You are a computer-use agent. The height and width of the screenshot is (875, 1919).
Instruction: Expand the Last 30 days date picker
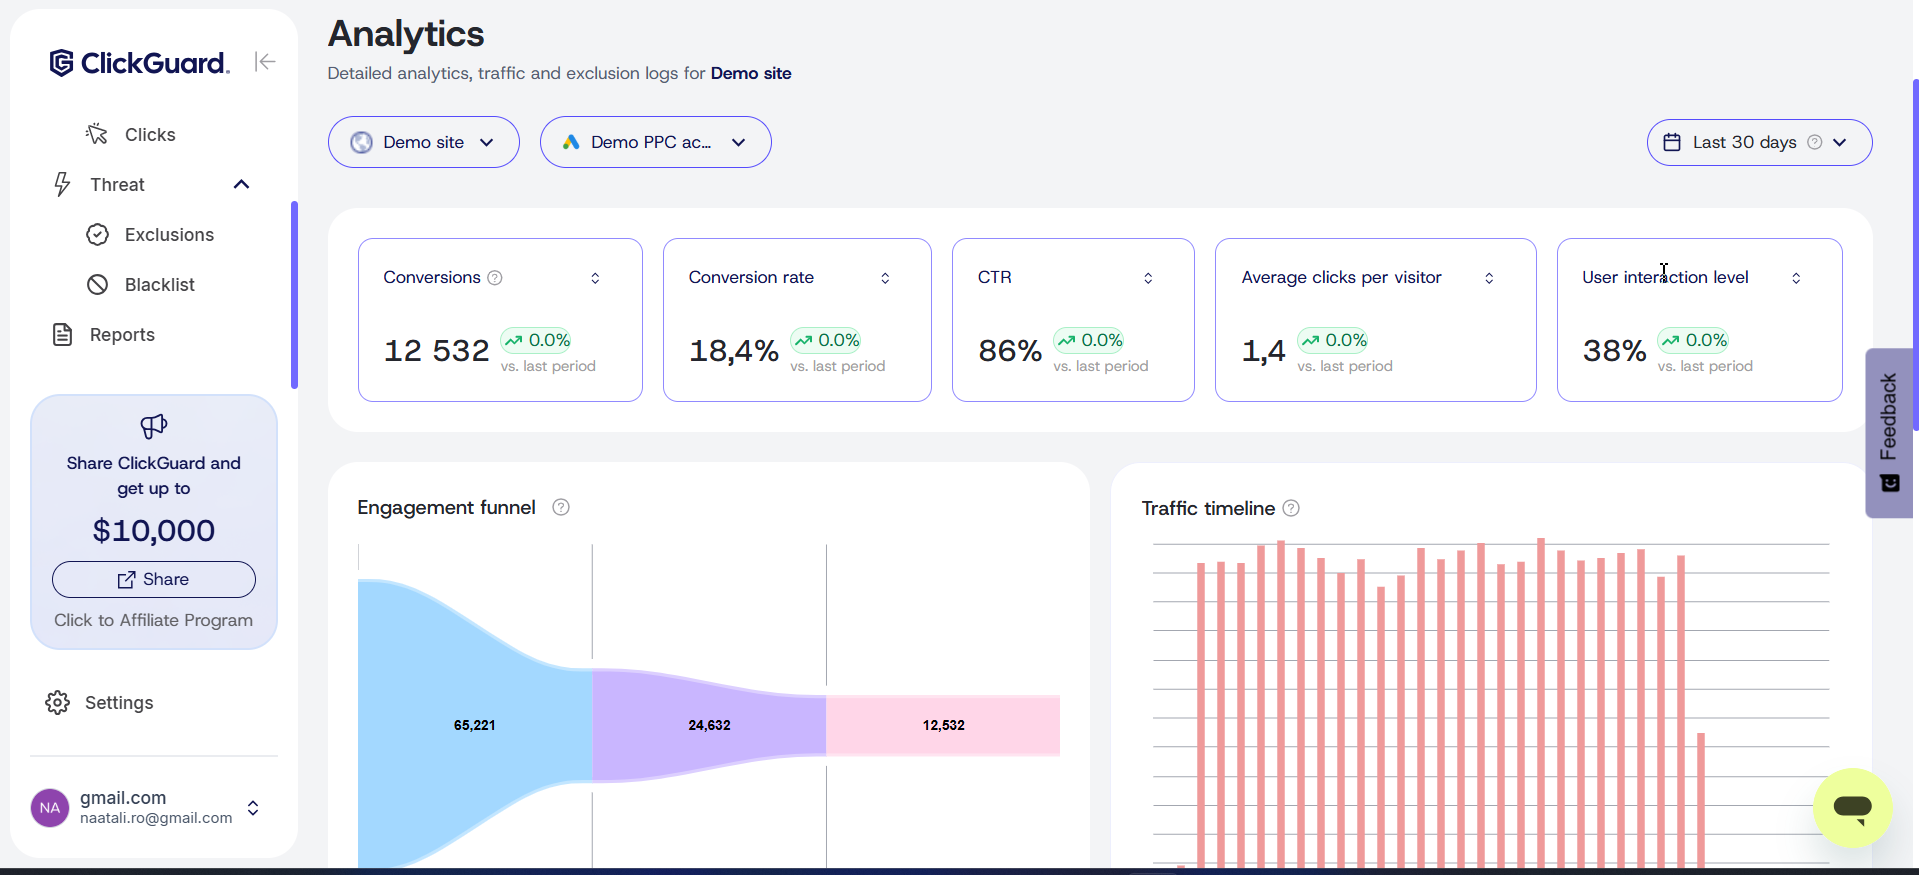point(1759,142)
